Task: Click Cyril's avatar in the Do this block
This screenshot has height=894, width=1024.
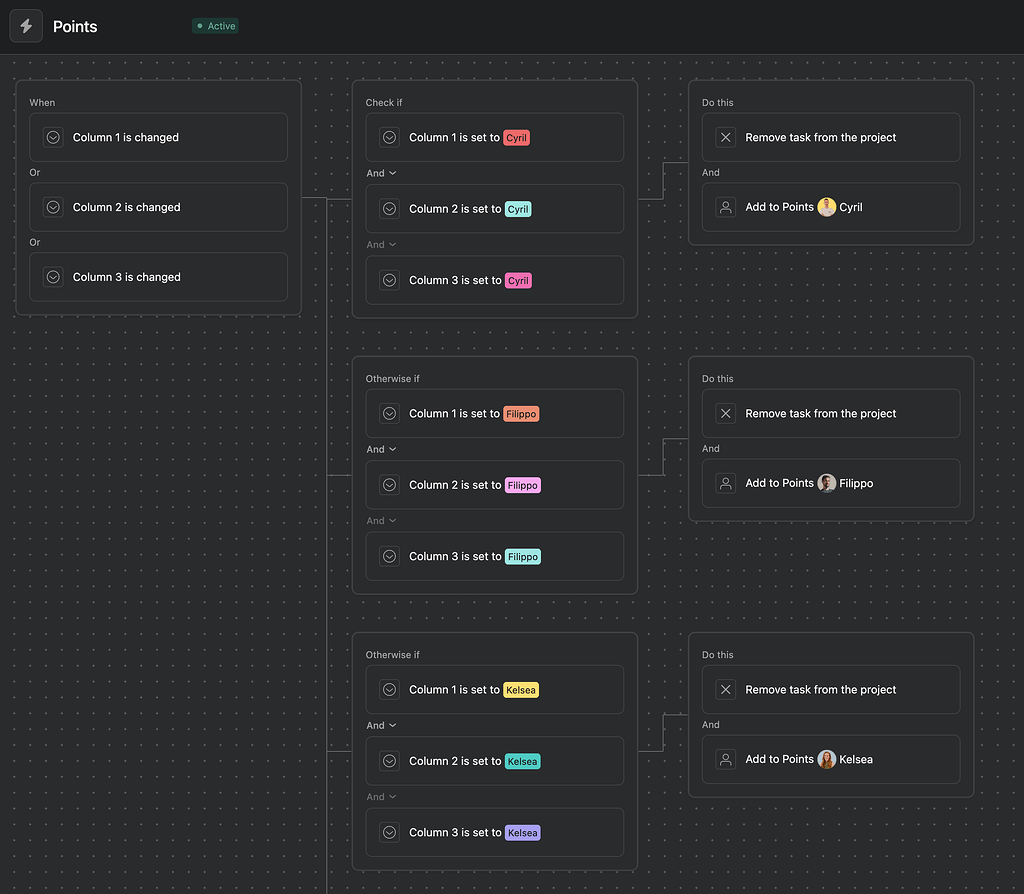Action: 825,207
